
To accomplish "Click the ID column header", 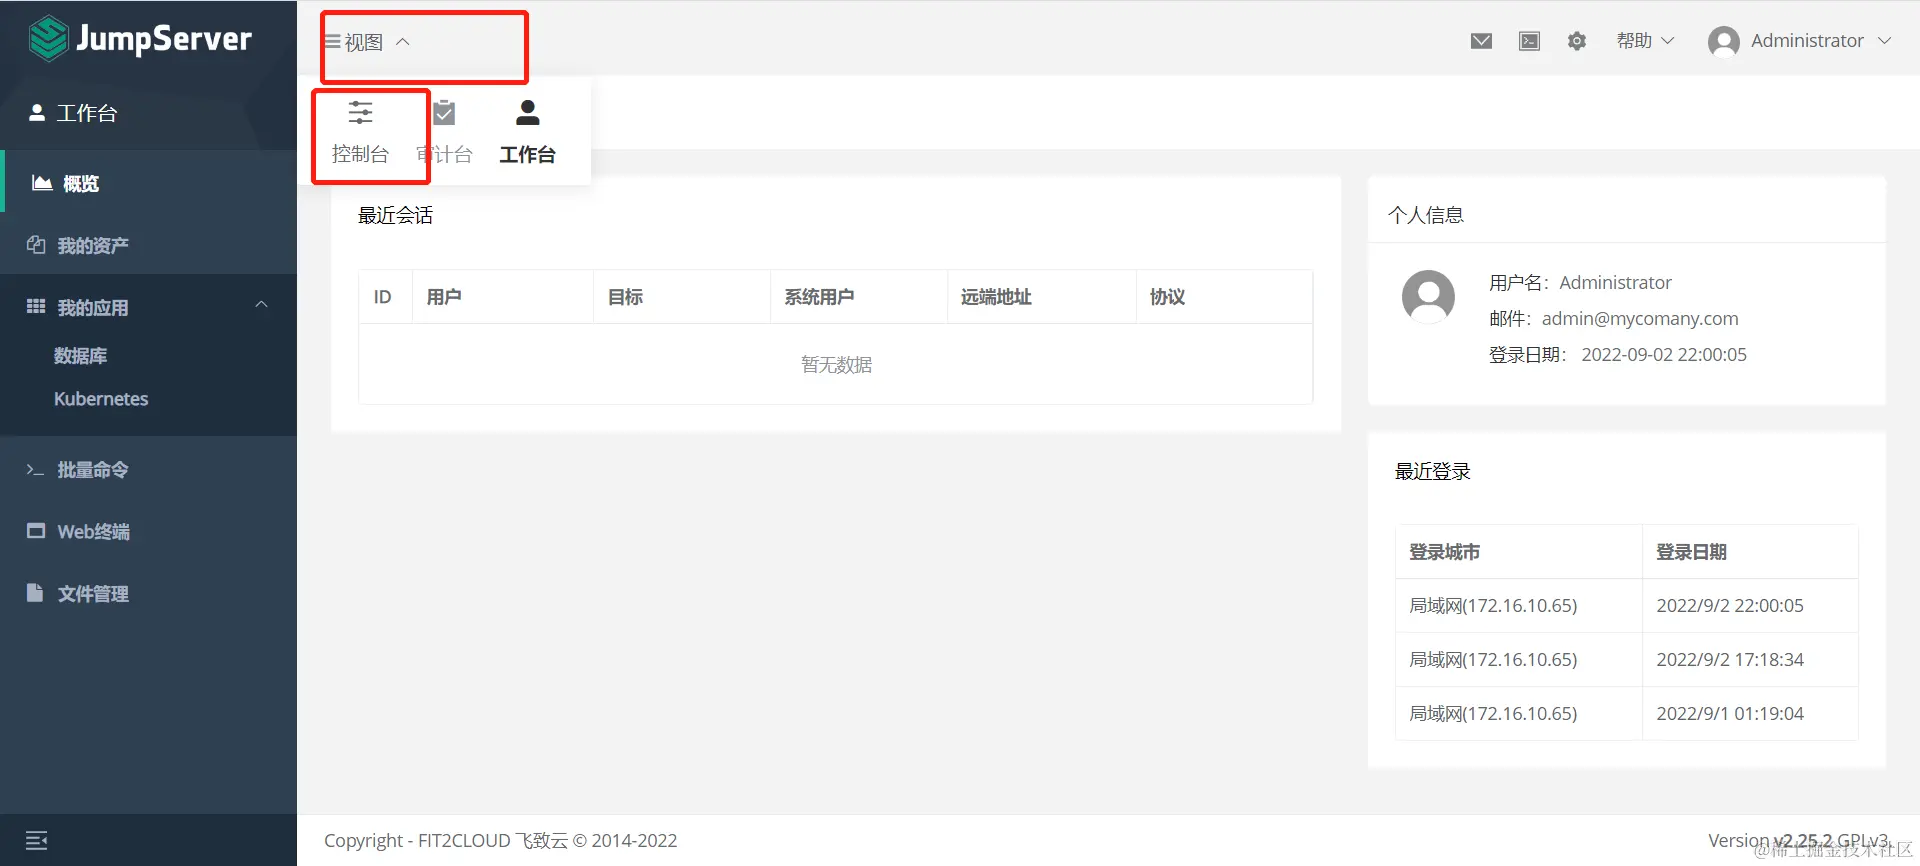I will 383,297.
